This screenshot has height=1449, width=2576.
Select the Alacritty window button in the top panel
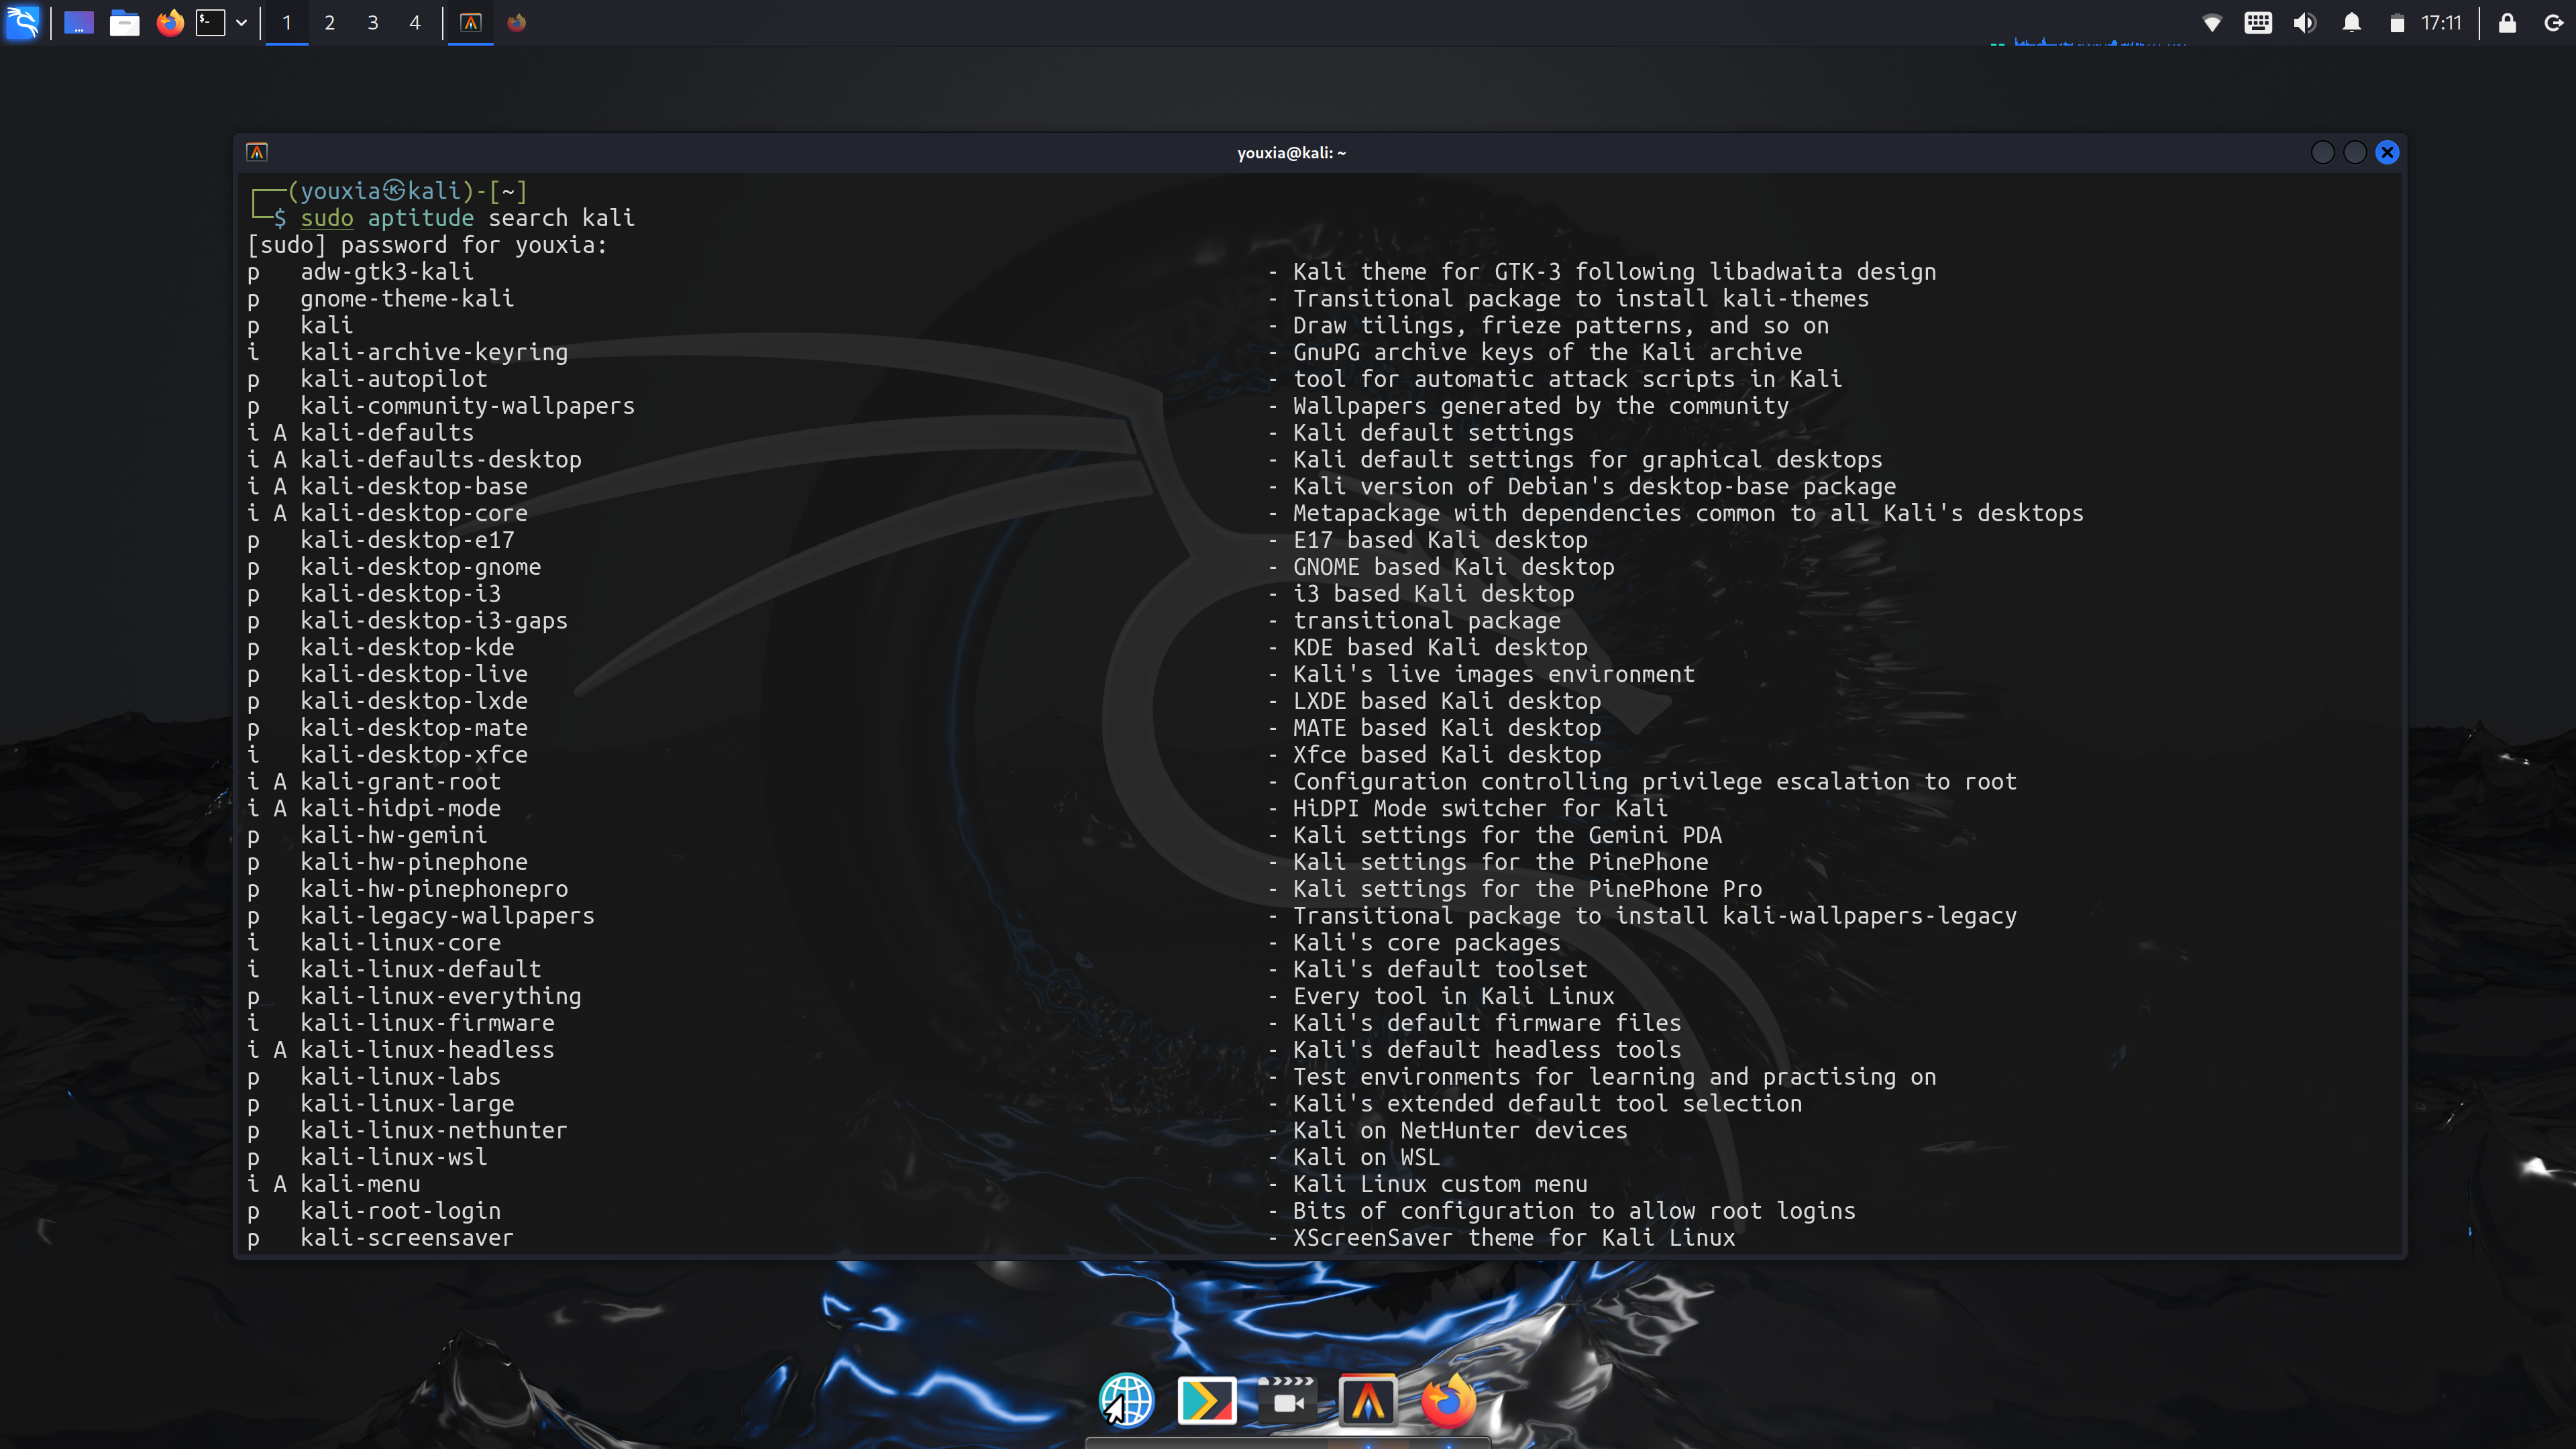[471, 22]
